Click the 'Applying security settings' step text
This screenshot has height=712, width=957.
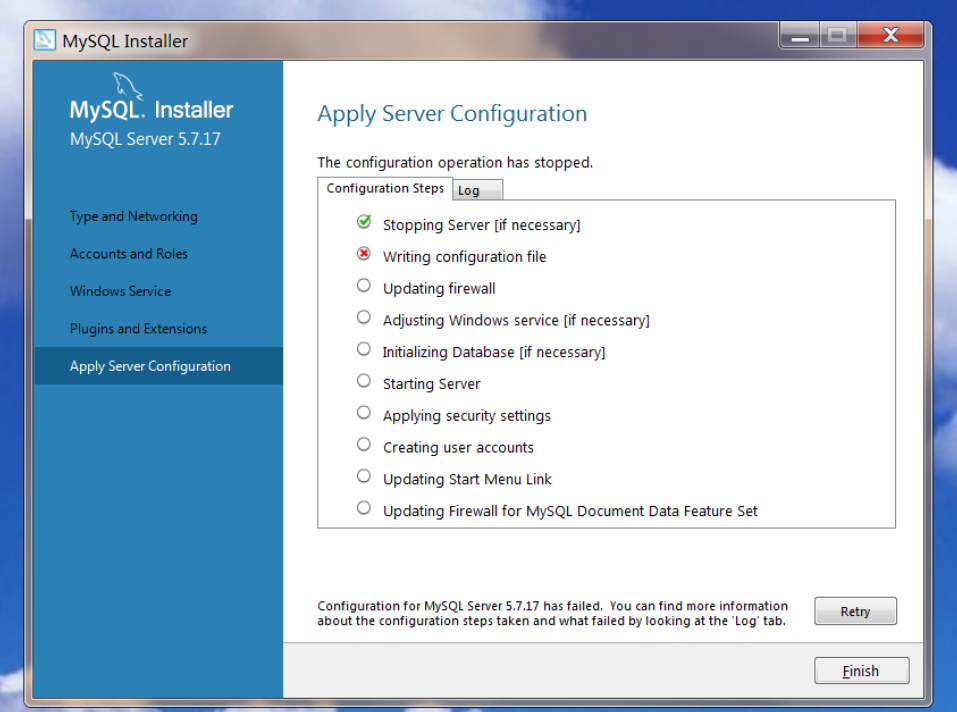click(467, 415)
